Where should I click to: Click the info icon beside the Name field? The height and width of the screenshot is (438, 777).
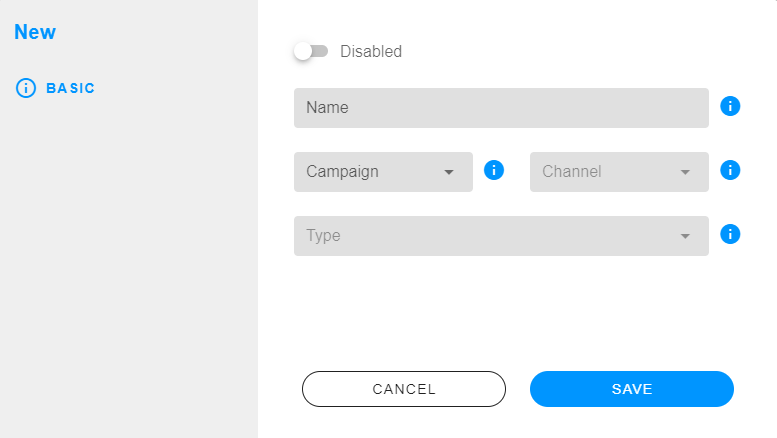(730, 106)
